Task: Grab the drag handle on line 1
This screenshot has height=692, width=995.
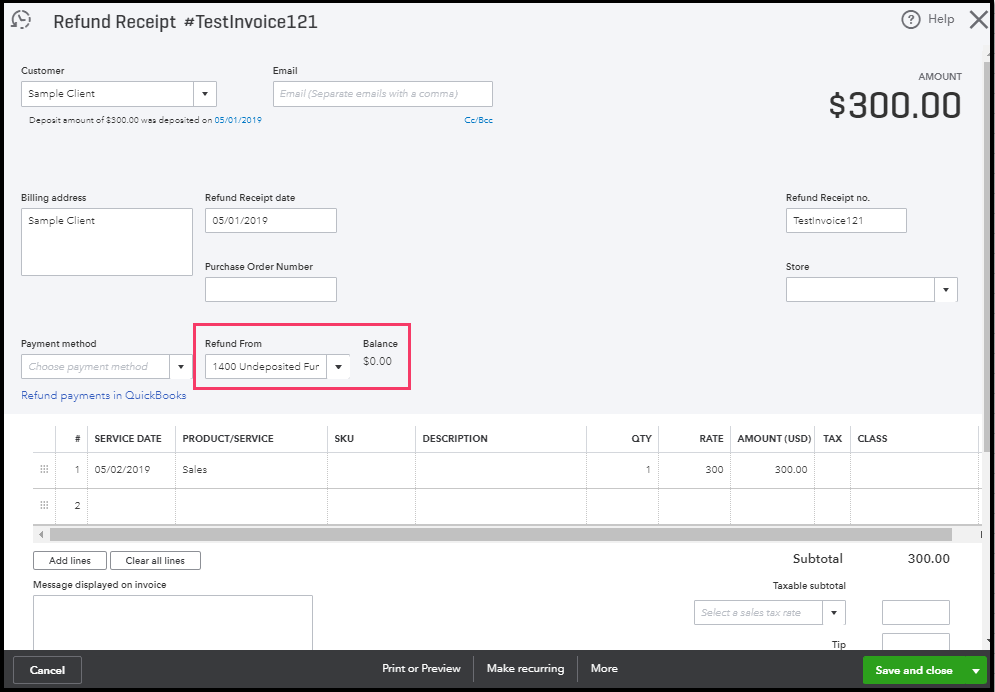Action: coord(44,469)
